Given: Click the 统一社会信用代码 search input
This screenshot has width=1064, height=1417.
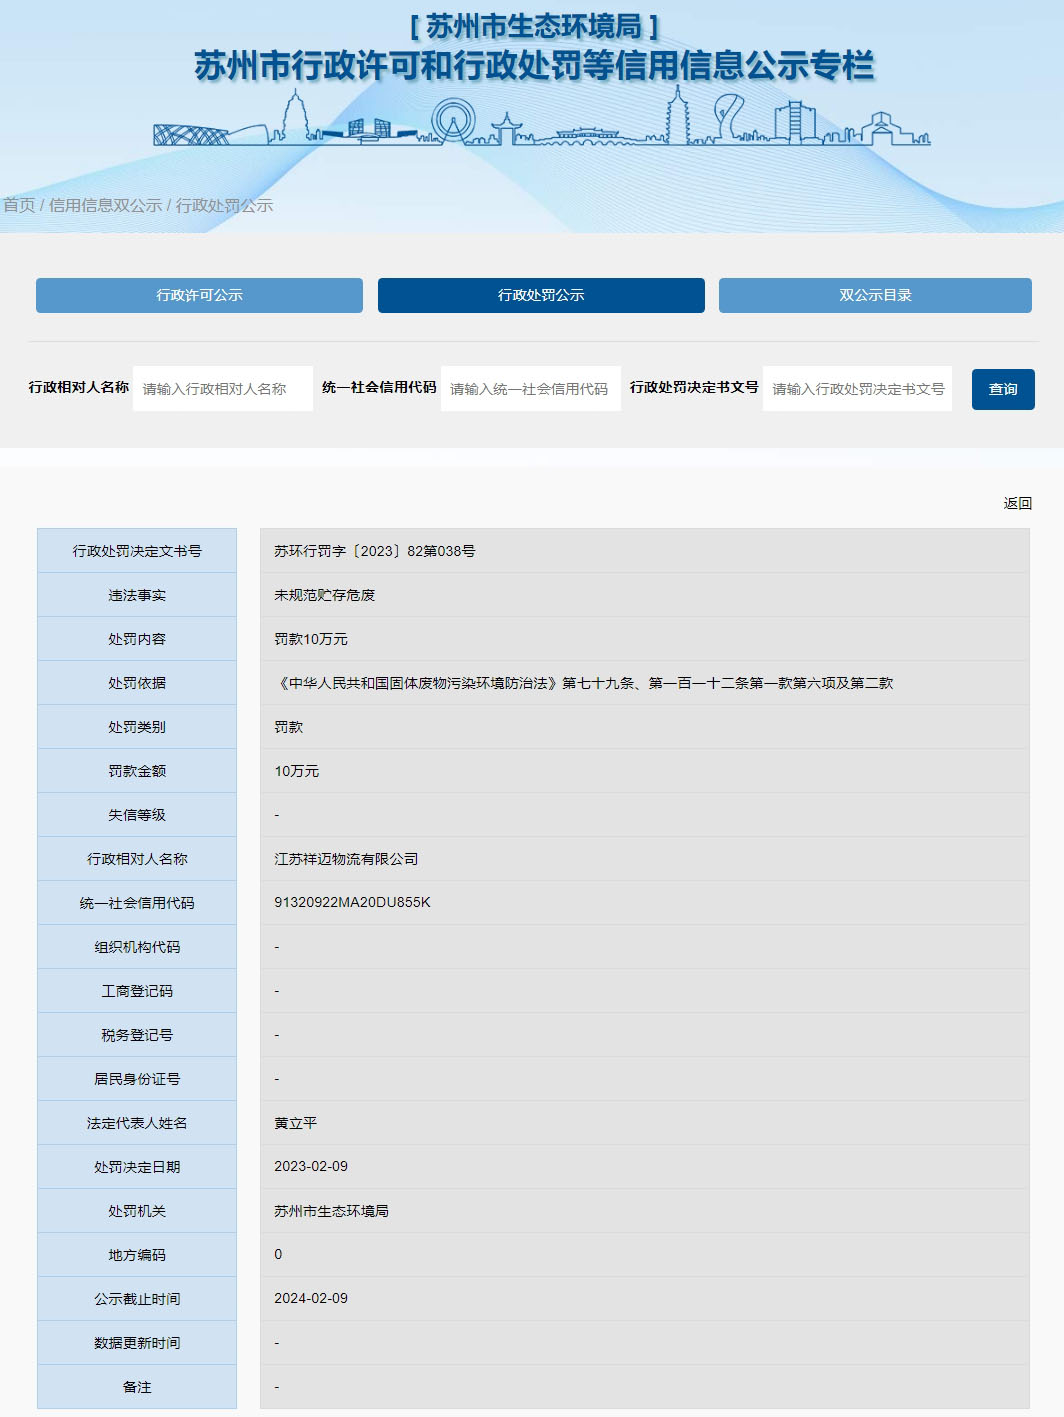Looking at the screenshot, I should [530, 389].
